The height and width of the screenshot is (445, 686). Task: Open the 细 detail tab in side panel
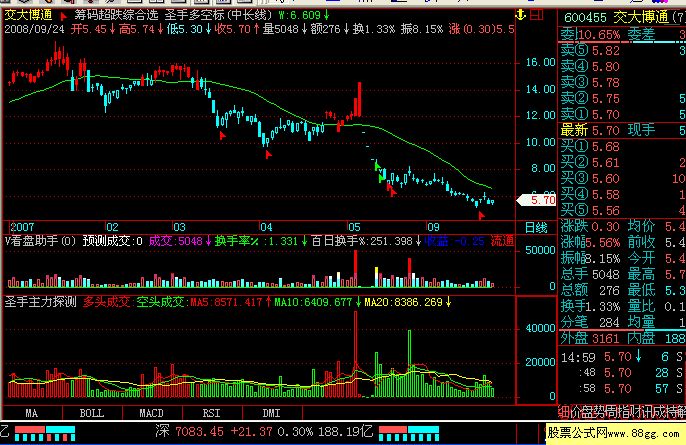point(564,411)
